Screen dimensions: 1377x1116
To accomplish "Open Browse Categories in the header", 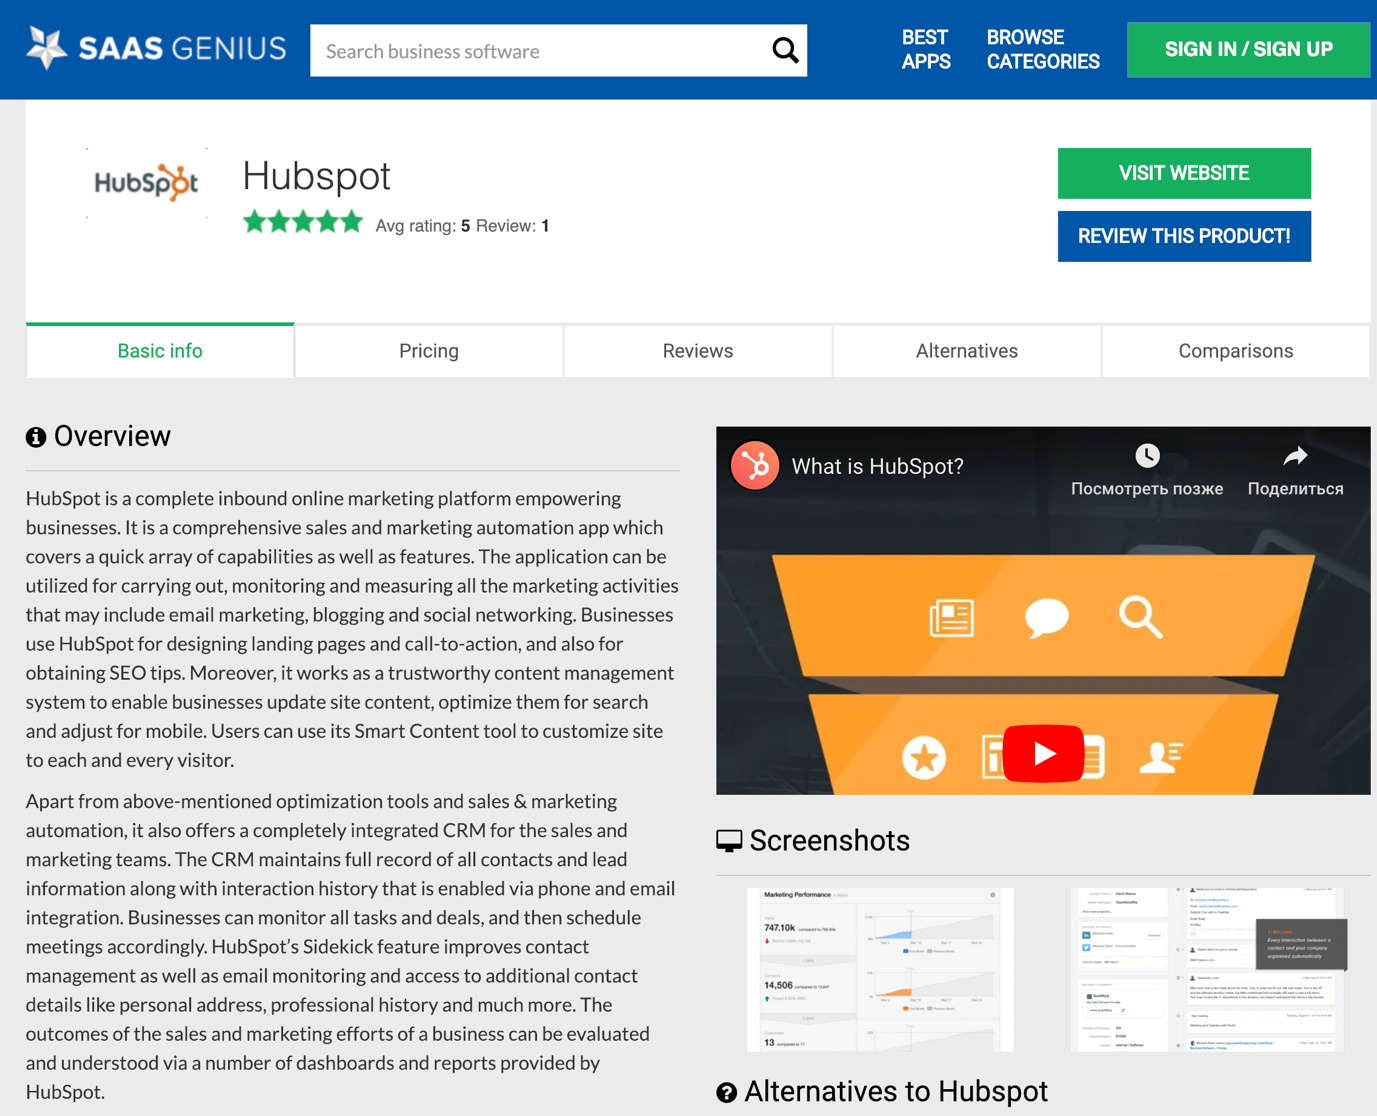I will coord(1043,49).
